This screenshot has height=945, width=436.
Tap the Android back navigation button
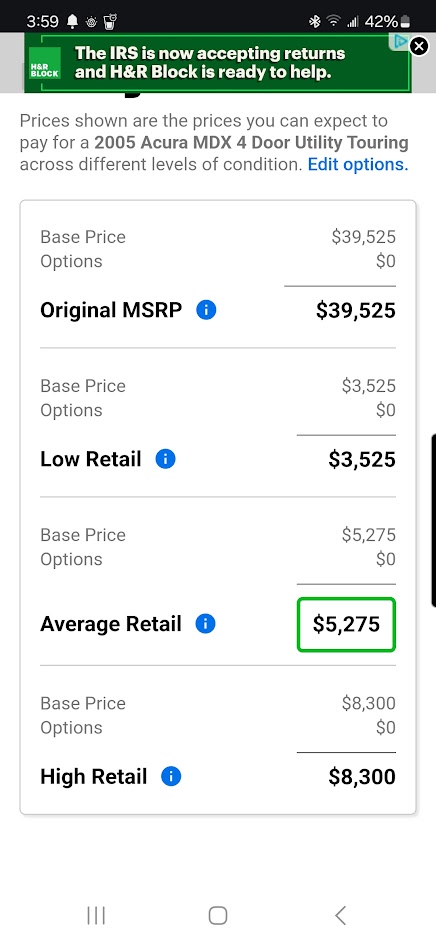coord(340,915)
